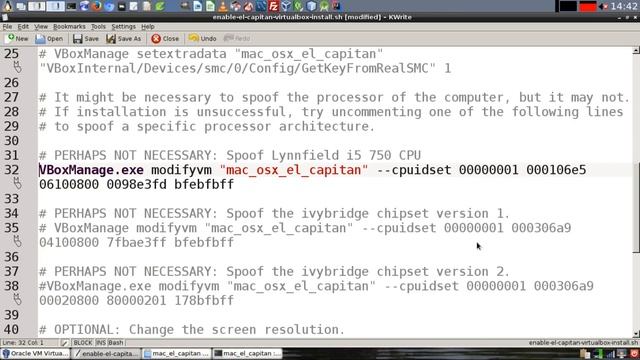Open the File menu

[x=7, y=27]
